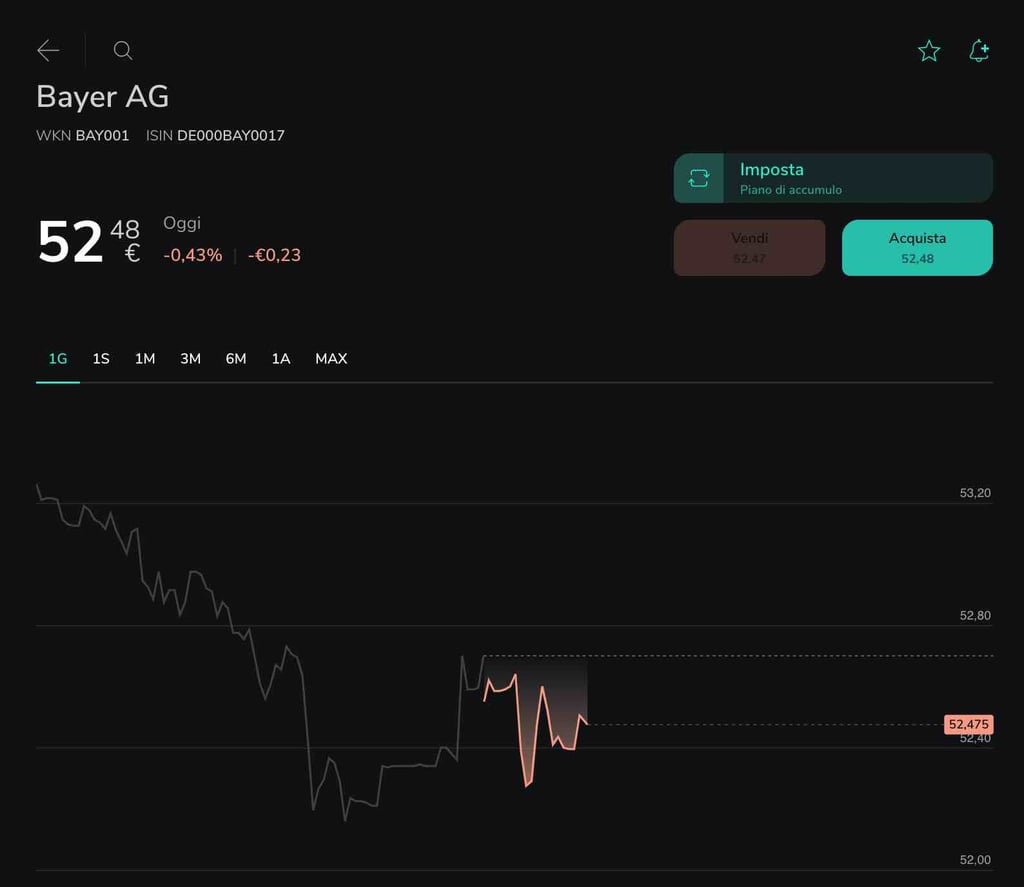Open search with the magnifier icon
This screenshot has width=1024, height=887.
point(123,51)
